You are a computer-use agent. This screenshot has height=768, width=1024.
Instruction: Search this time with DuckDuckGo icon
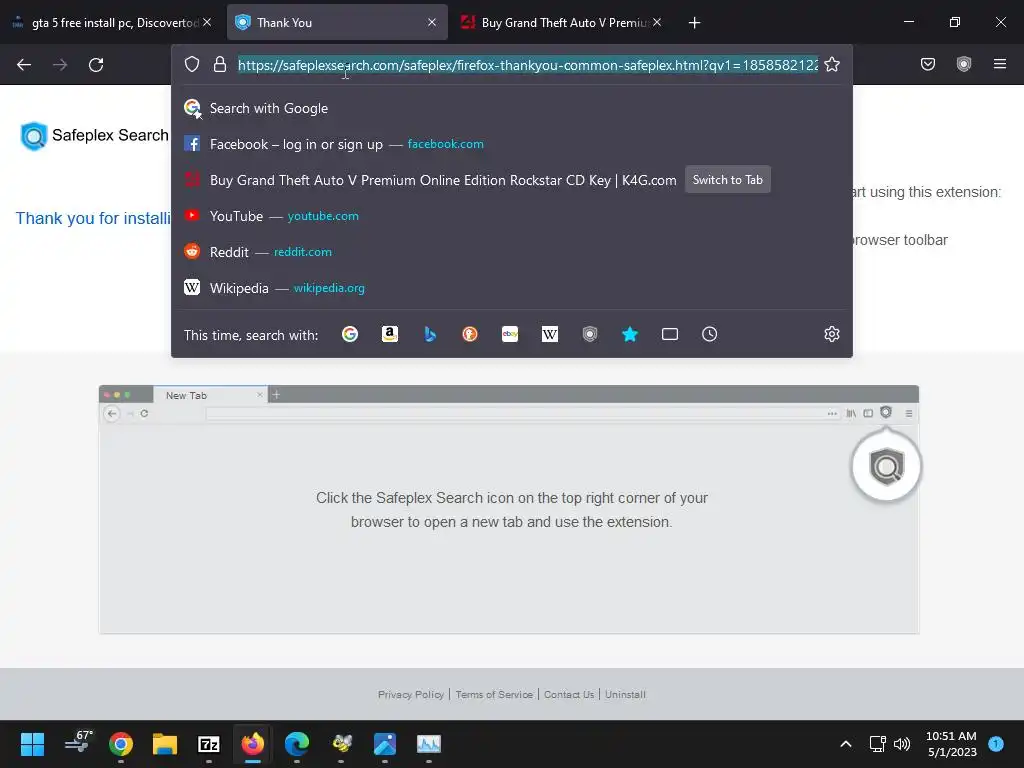pyautogui.click(x=470, y=334)
